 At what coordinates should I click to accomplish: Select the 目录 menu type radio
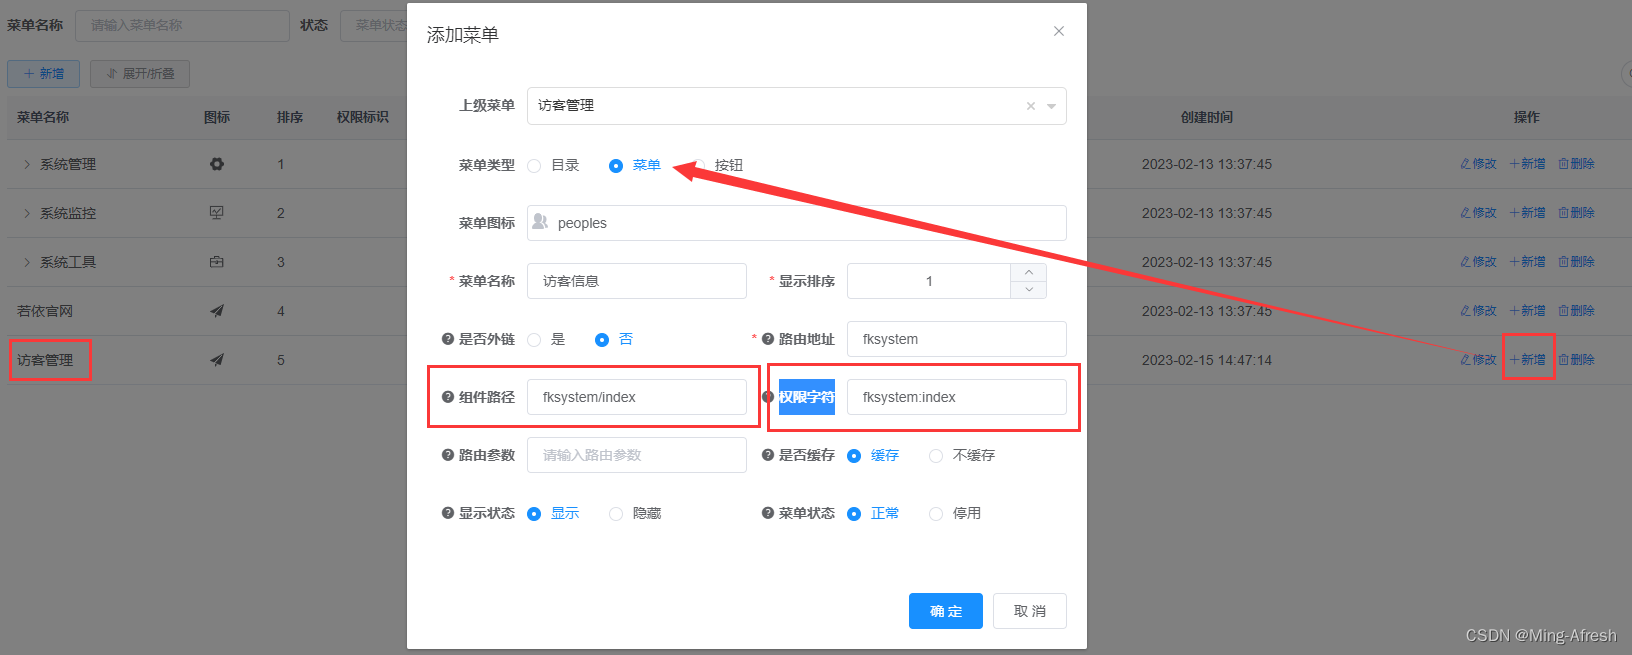tap(535, 166)
